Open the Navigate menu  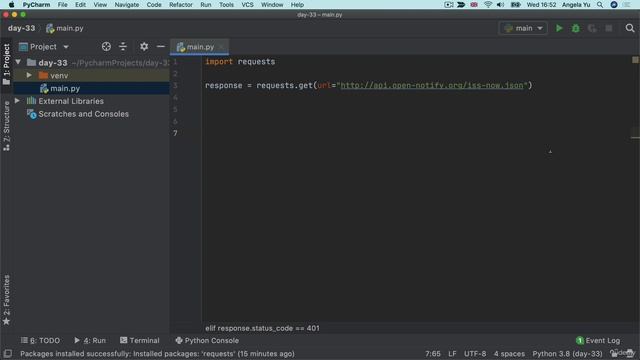point(127,4)
